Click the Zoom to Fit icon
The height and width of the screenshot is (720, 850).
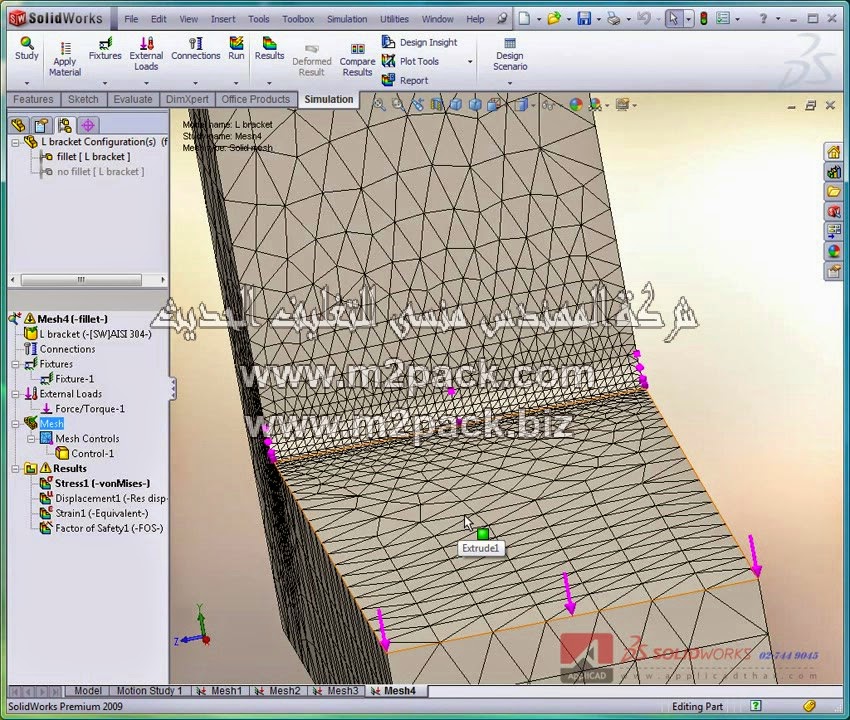pos(378,105)
